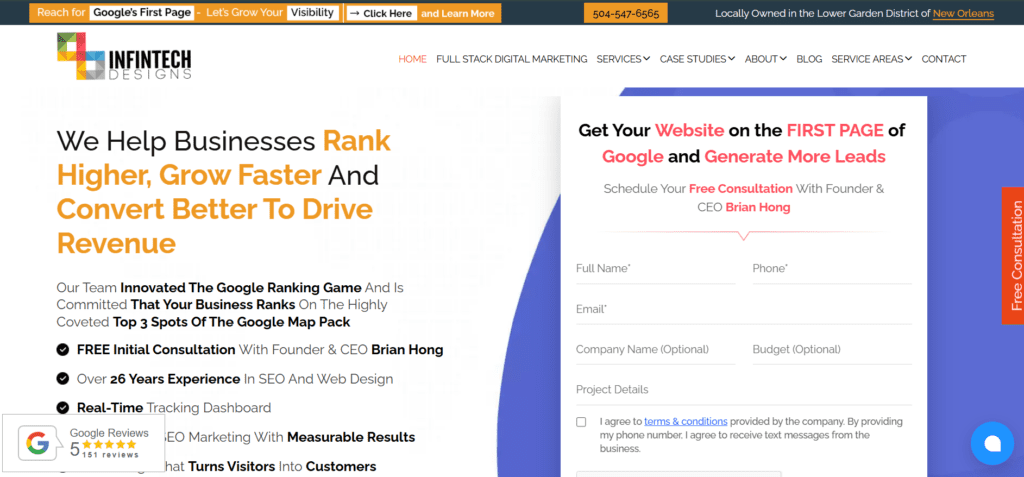Expand the Case Studies dropdown menu

697,59
